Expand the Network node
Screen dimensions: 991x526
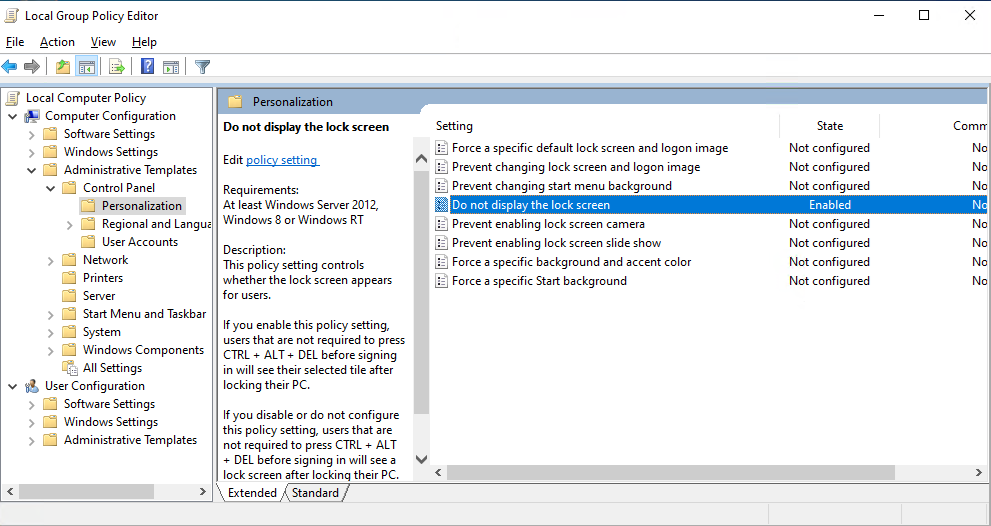click(51, 260)
